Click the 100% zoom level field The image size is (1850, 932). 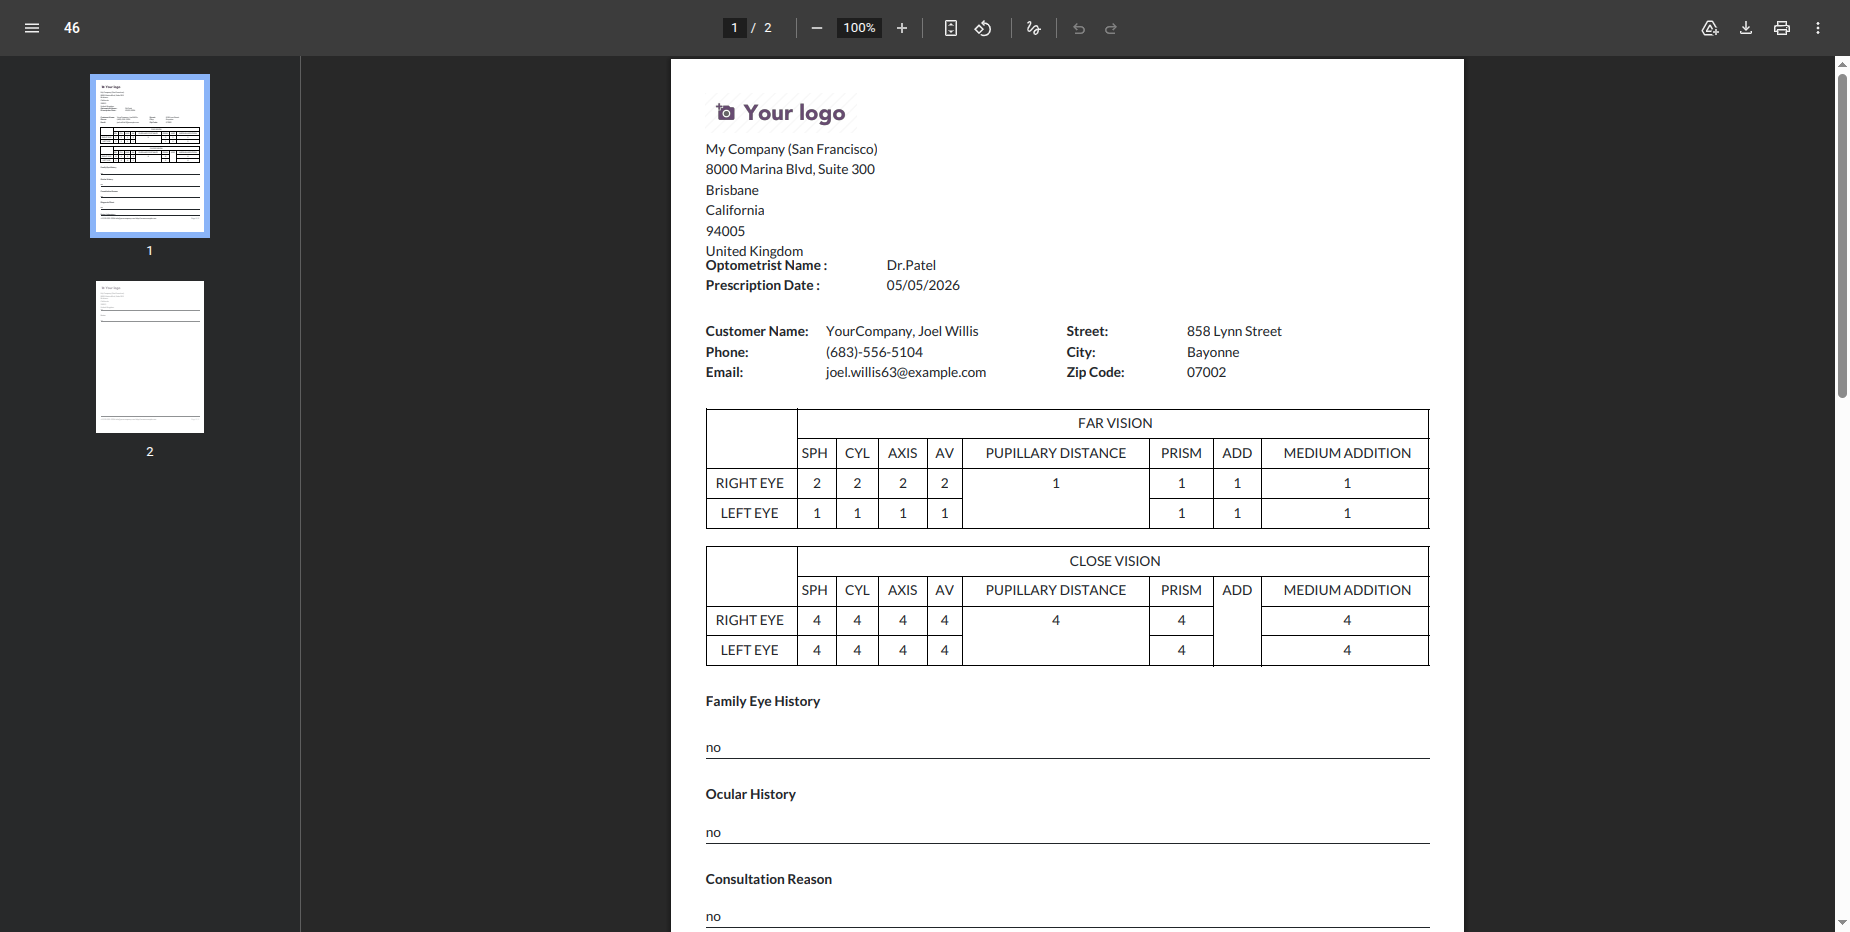[859, 28]
